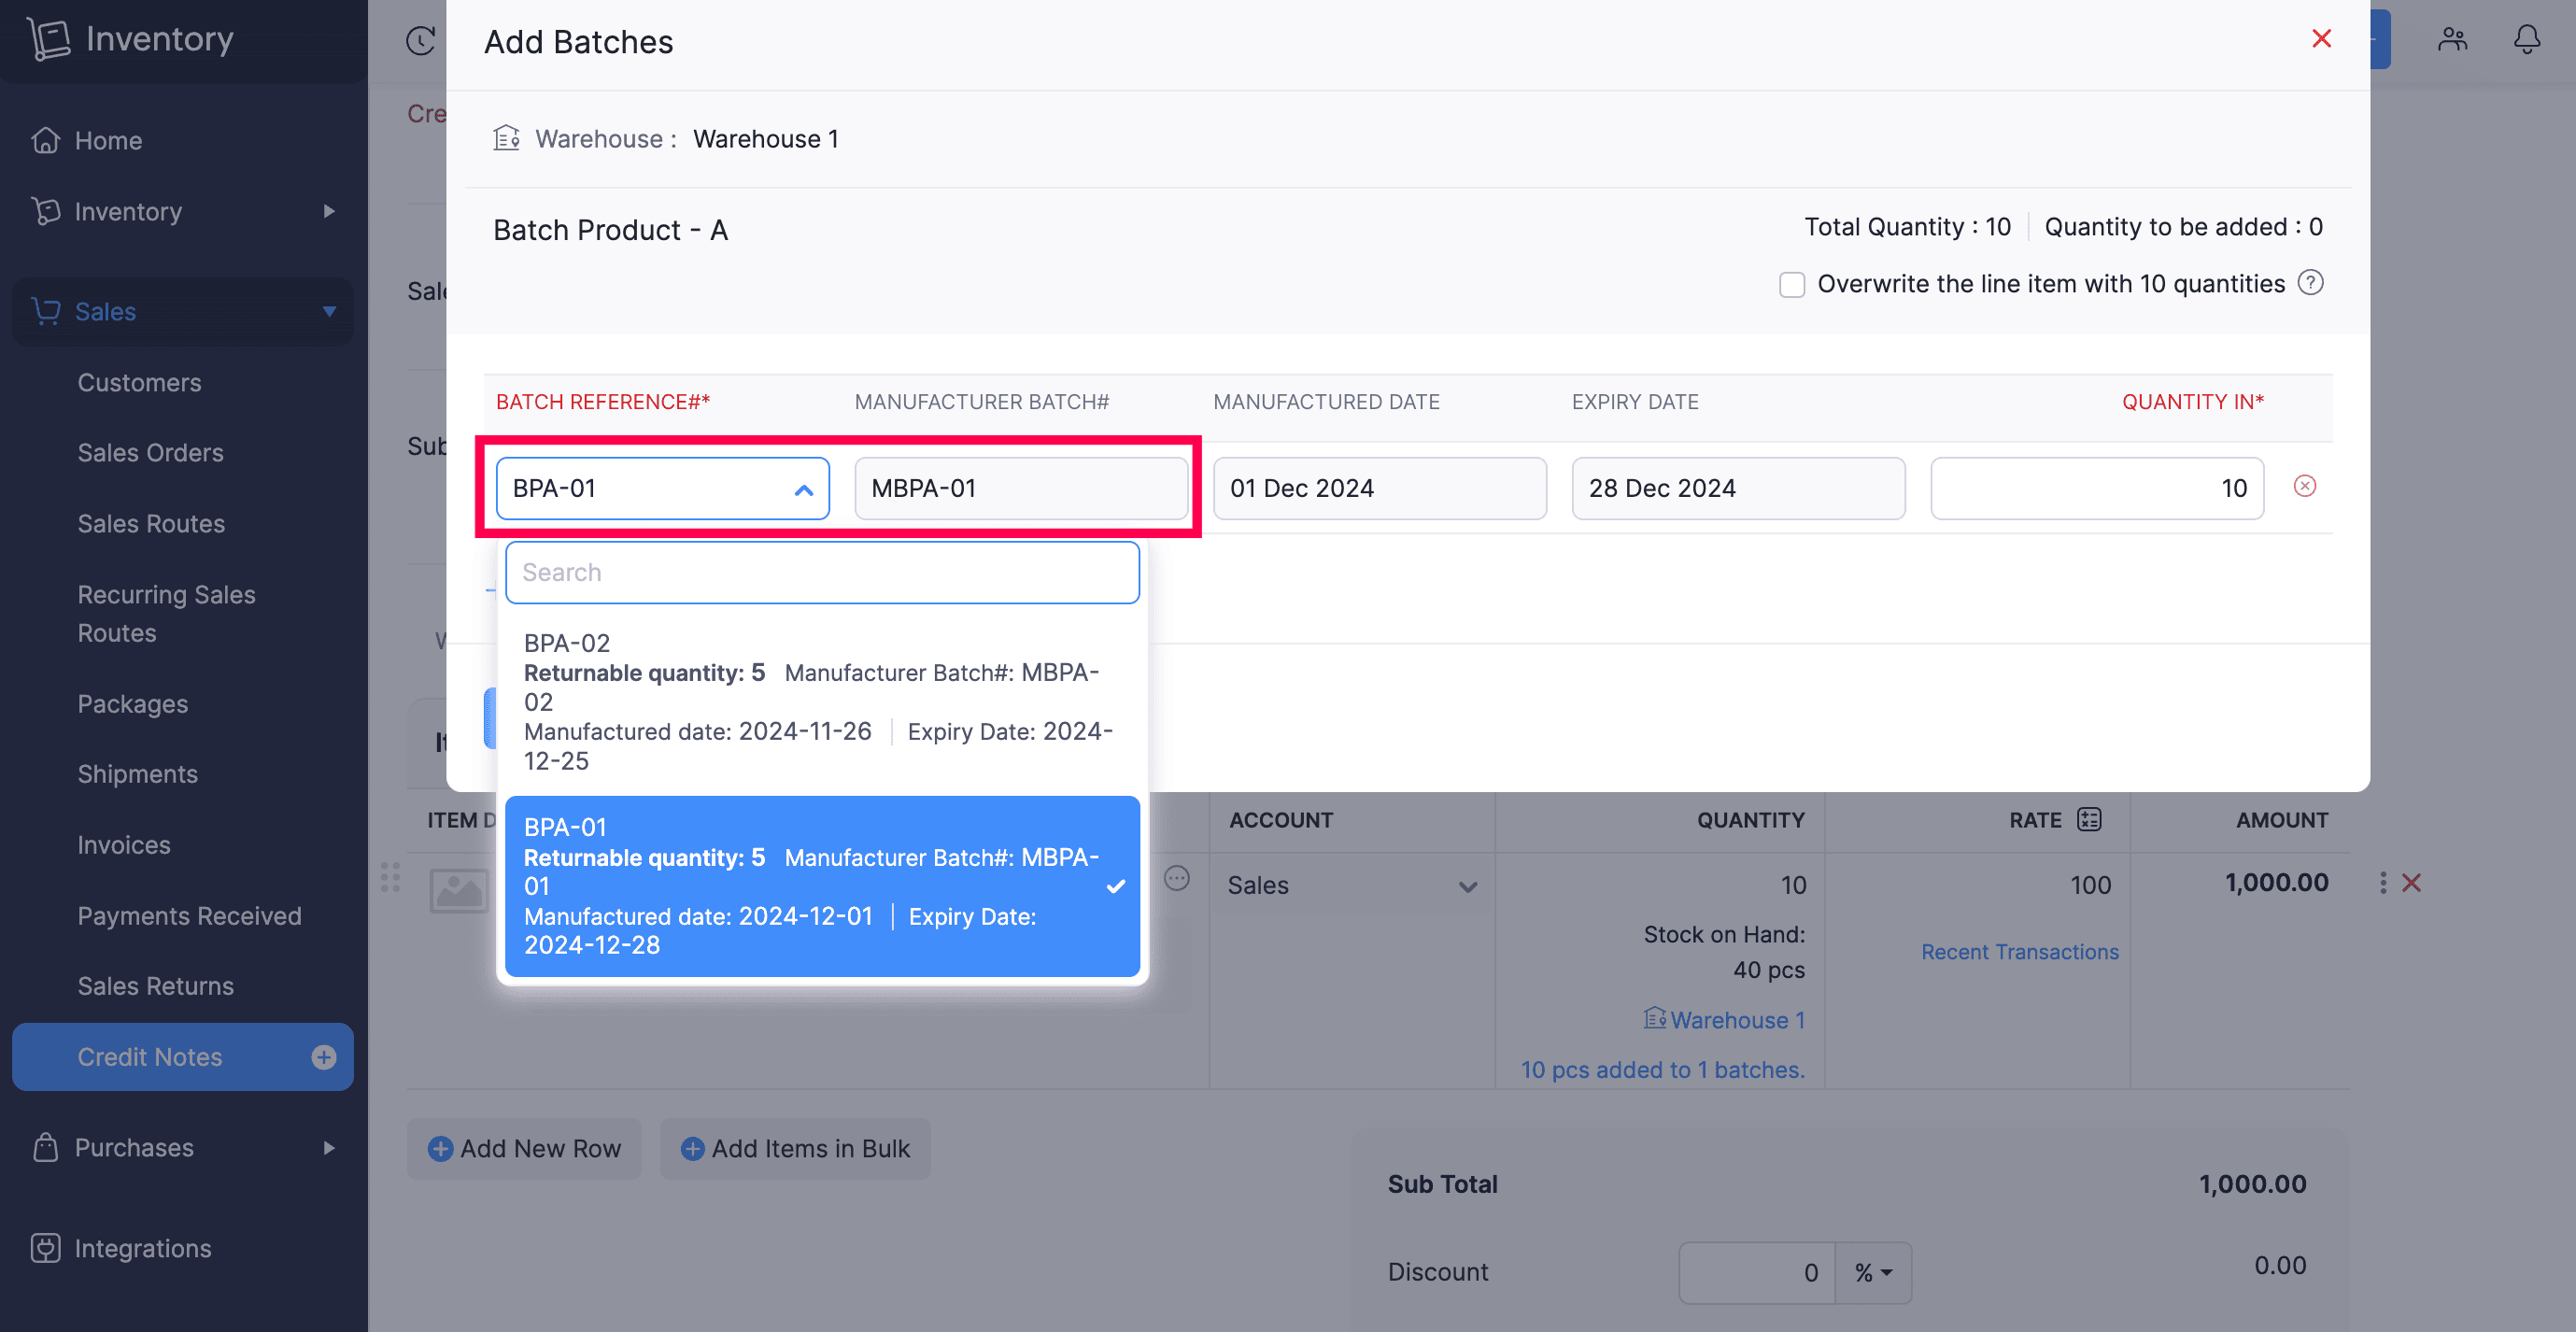Click the notifications bell icon
2576x1332 pixels.
pyautogui.click(x=2526, y=40)
